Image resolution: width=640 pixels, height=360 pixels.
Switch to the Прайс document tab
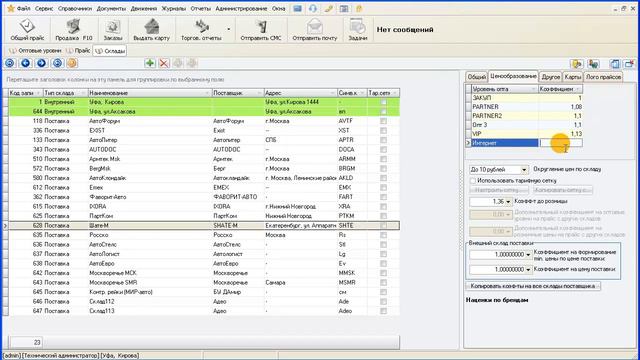pyautogui.click(x=78, y=51)
